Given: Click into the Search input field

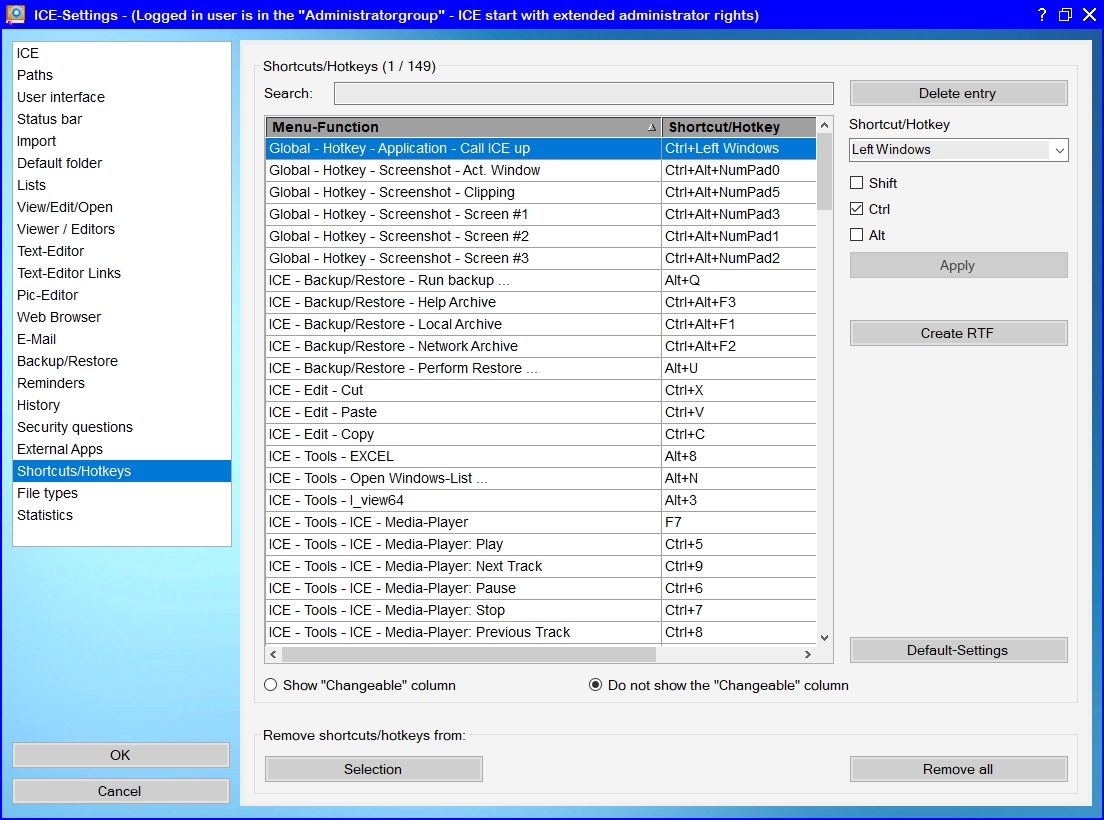Looking at the screenshot, I should click(583, 93).
